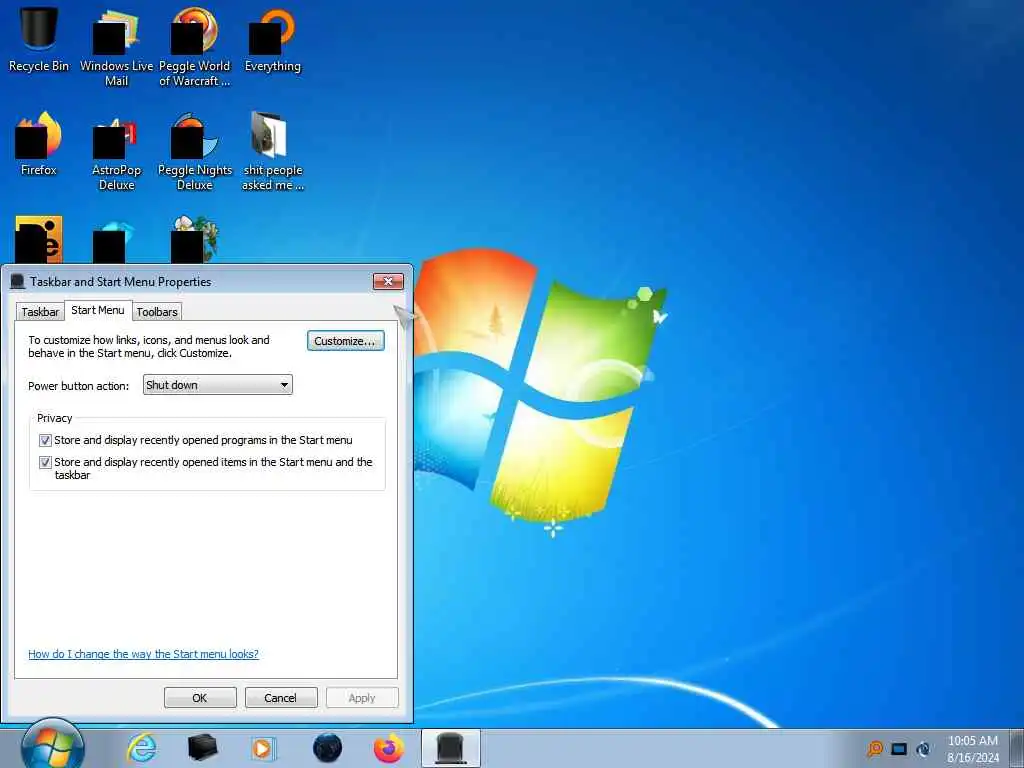The width and height of the screenshot is (1024, 768).
Task: Expand the Power button action dropdown
Action: tap(217, 385)
